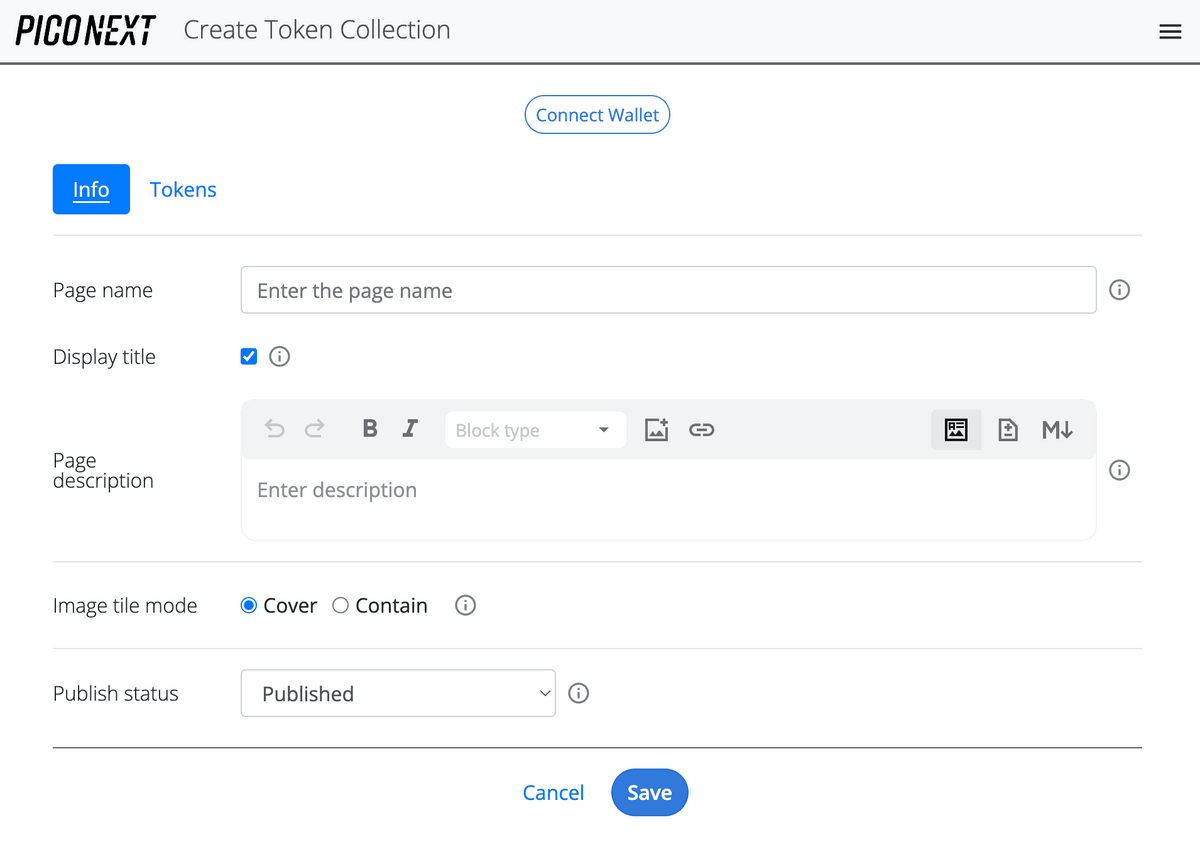1200x861 pixels.
Task: Click the info icon next to Publish status
Action: [x=578, y=693]
